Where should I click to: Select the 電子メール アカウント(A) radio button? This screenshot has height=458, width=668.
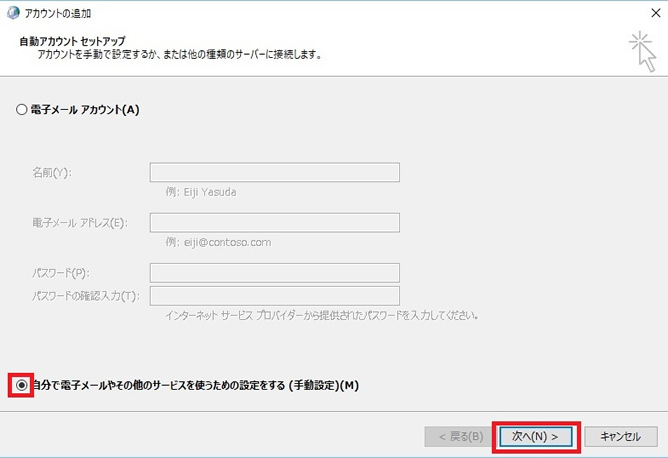click(21, 109)
